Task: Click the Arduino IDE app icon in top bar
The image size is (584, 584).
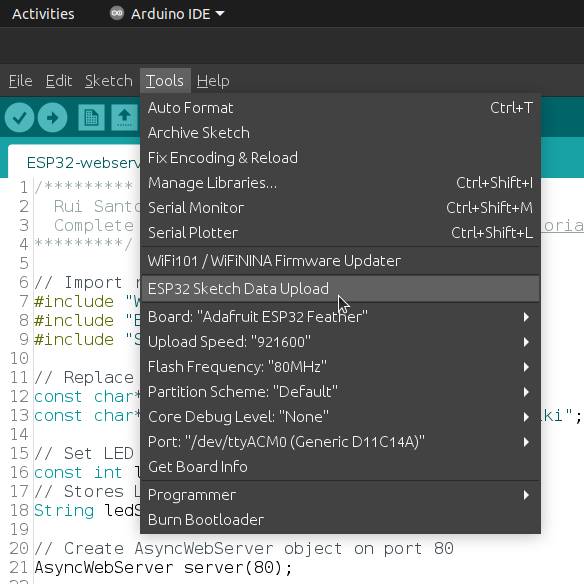Action: (117, 13)
